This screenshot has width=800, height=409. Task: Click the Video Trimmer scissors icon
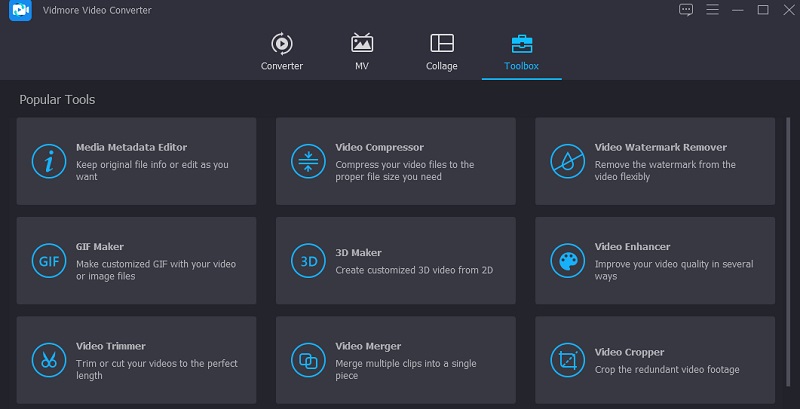click(x=47, y=360)
